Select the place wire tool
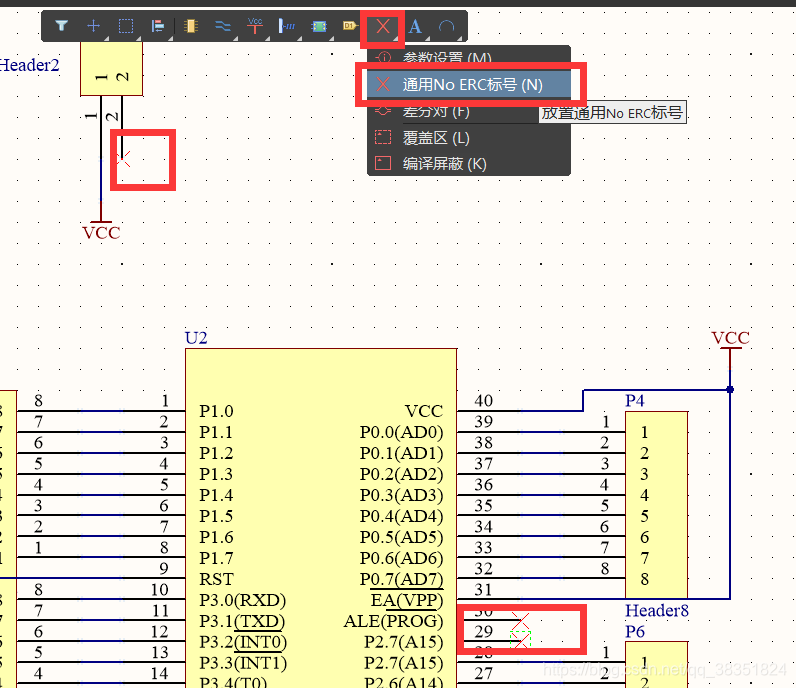The width and height of the screenshot is (796, 688). click(x=222, y=26)
